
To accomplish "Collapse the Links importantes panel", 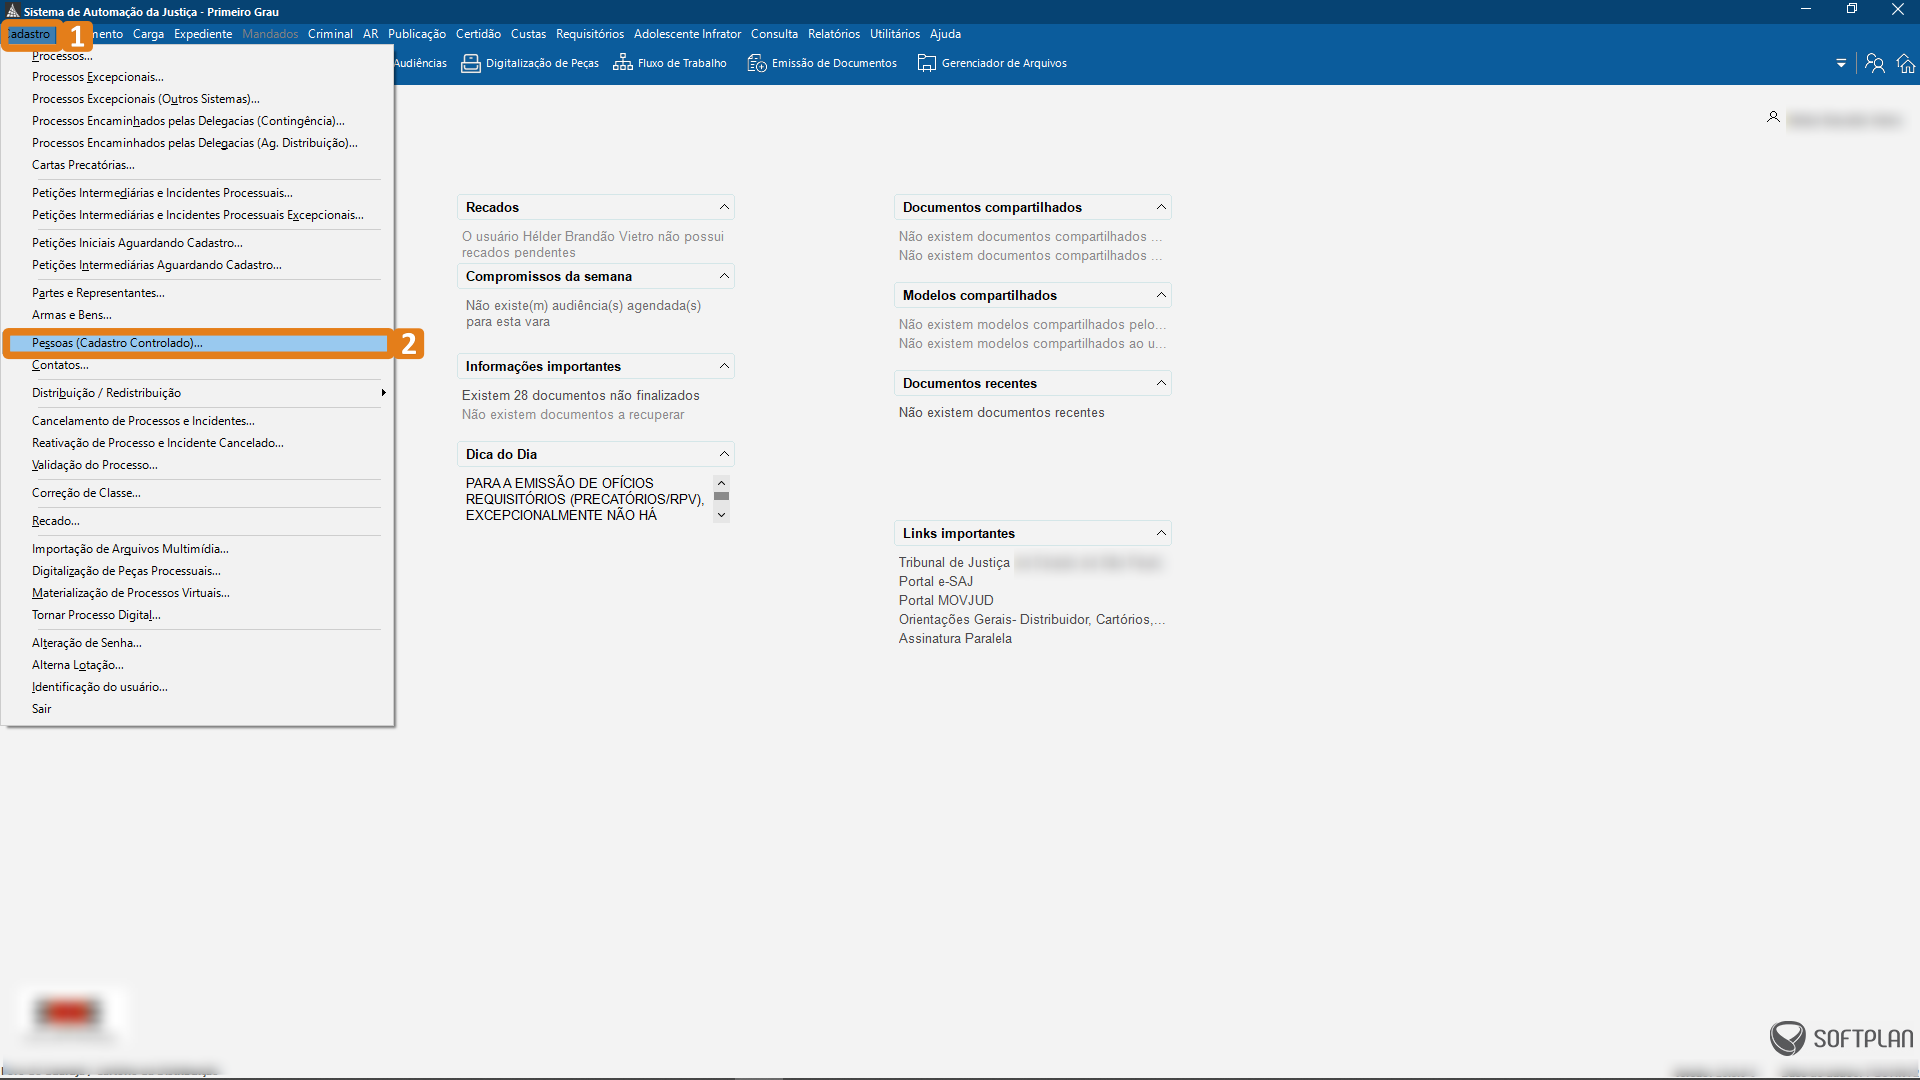I will coord(1161,533).
